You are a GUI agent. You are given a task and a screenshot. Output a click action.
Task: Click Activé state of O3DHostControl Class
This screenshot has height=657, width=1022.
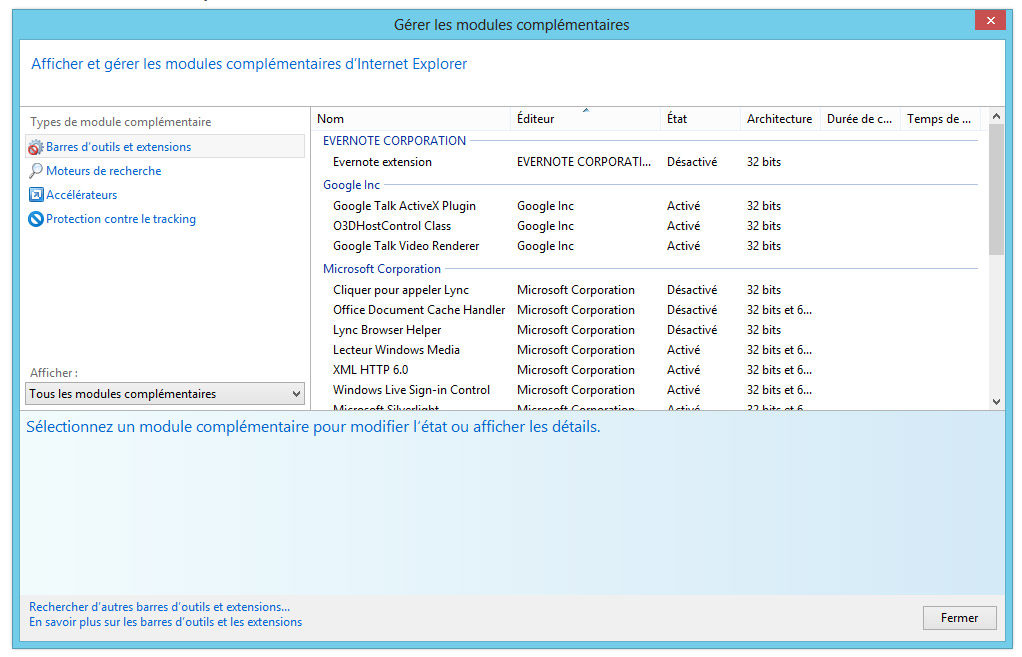pos(683,226)
